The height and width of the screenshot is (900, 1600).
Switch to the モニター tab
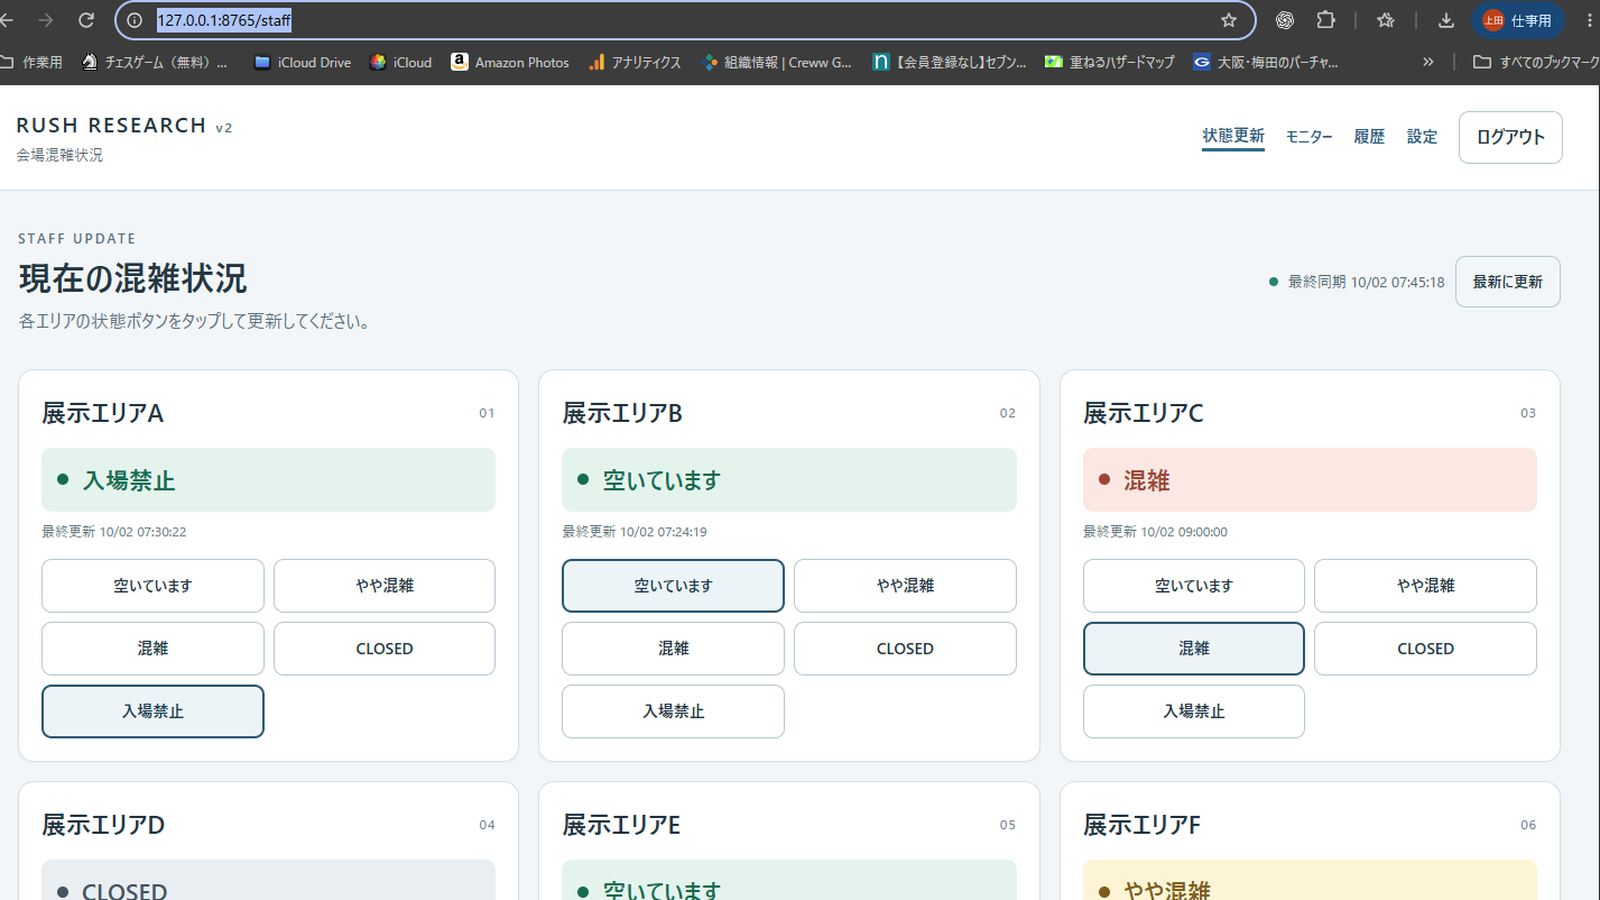(1309, 137)
